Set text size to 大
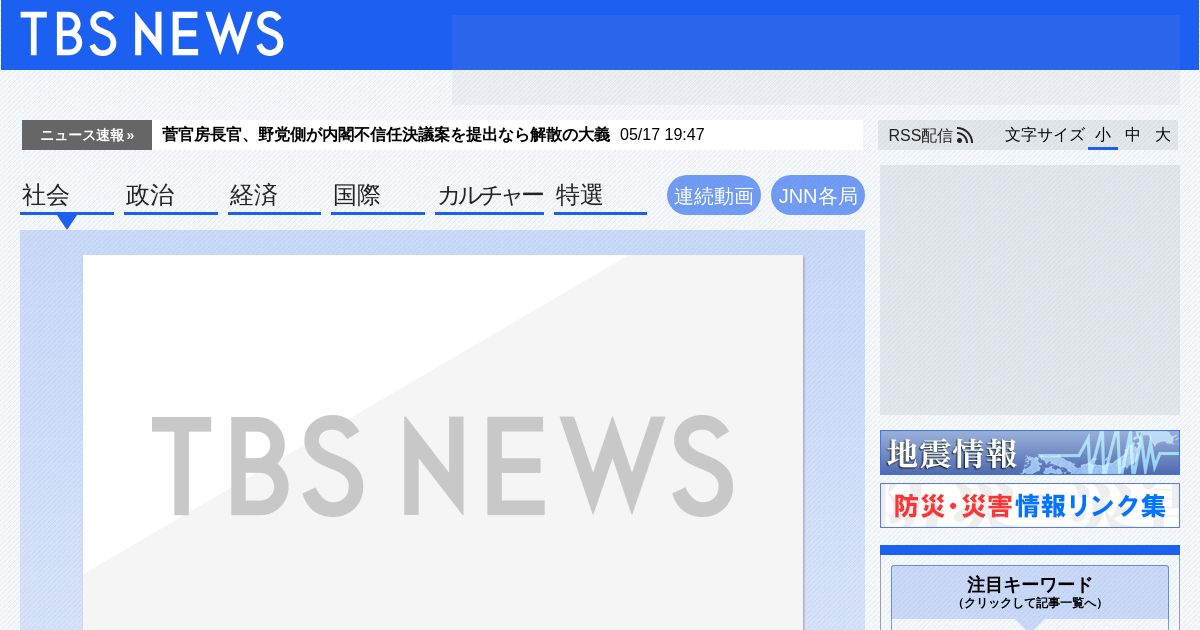 click(x=1162, y=135)
